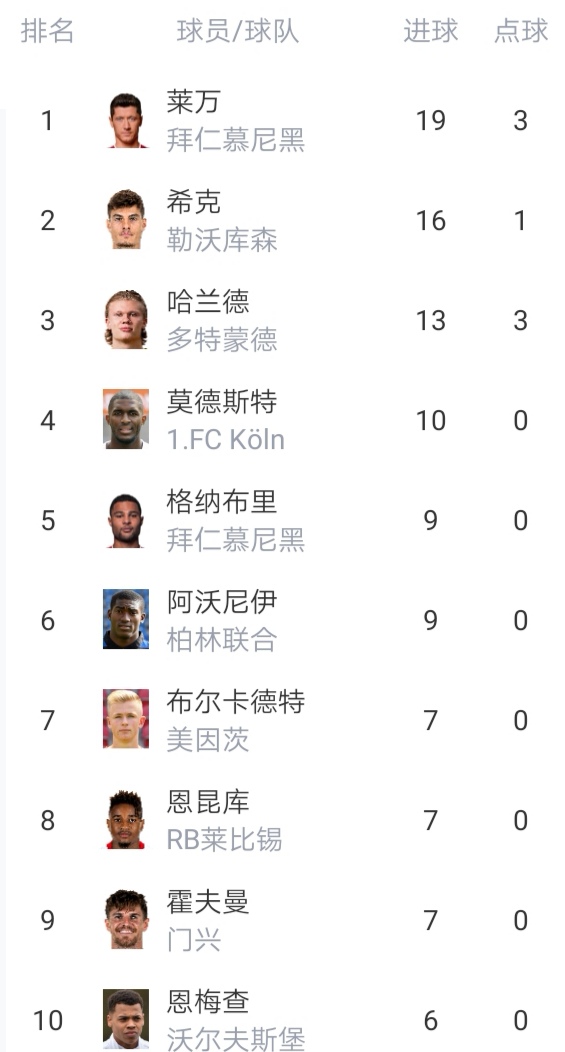565x1052 pixels.
Task: Open the 莱万 player name link
Action: (194, 101)
